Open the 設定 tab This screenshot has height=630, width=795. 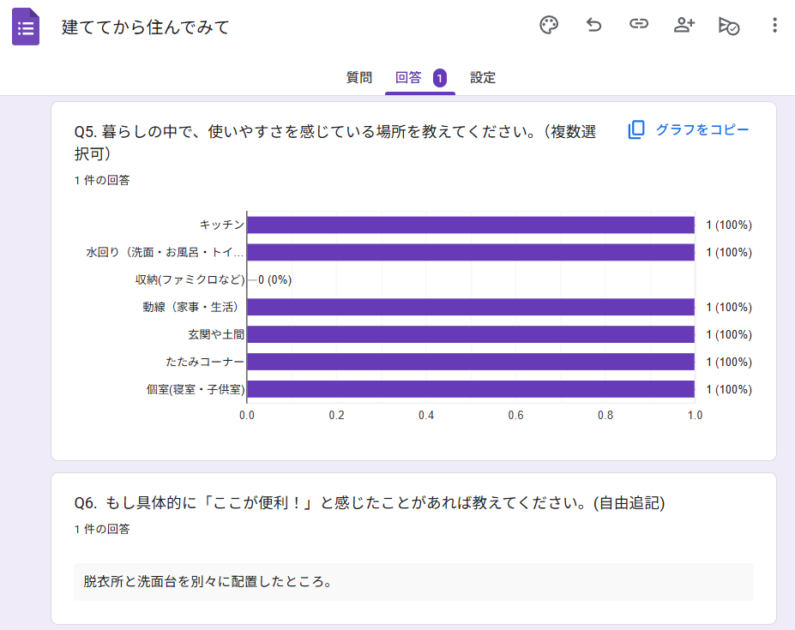pyautogui.click(x=483, y=78)
